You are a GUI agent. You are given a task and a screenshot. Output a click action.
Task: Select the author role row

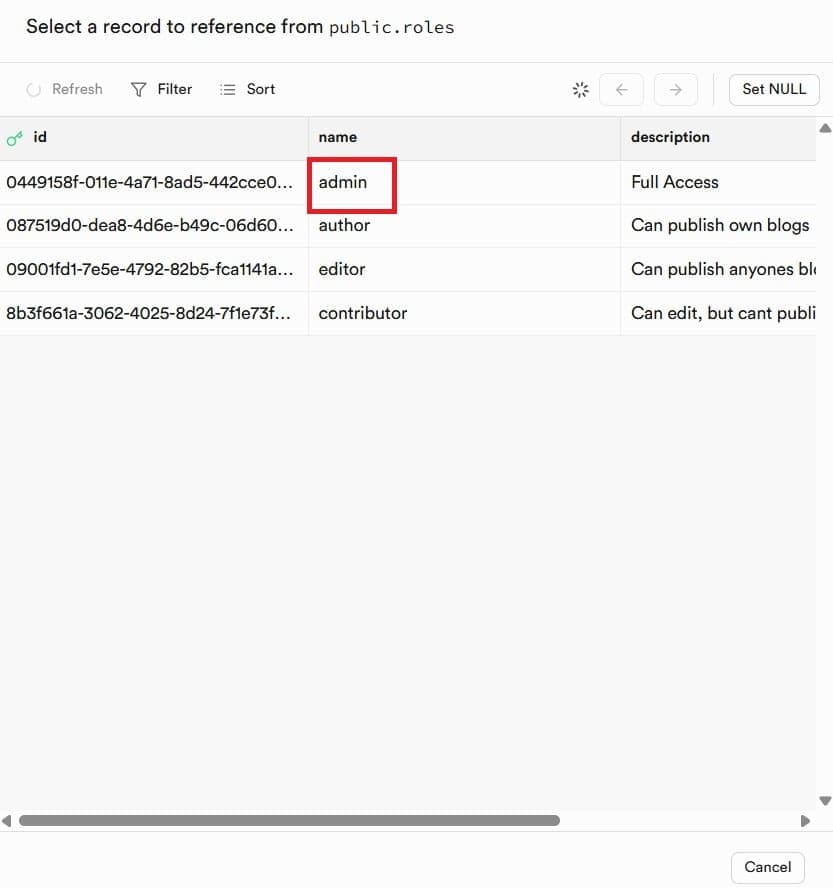(408, 225)
